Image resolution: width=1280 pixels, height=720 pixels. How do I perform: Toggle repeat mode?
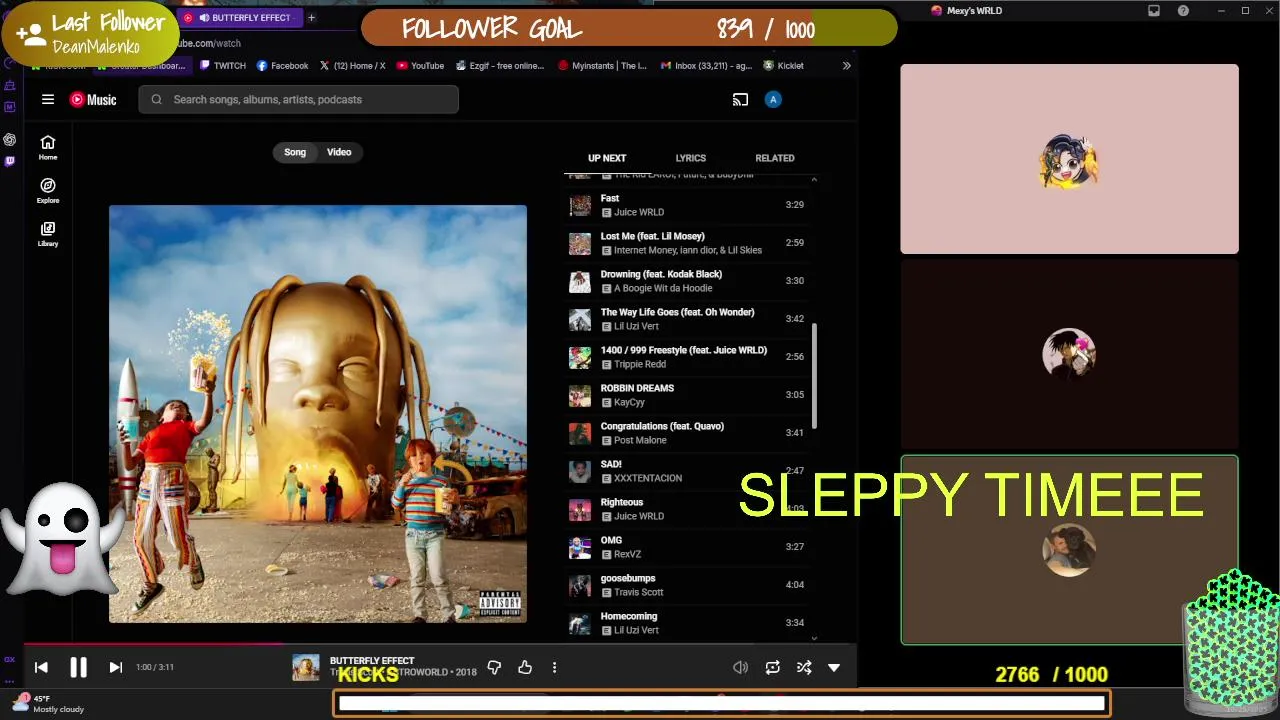[x=772, y=667]
